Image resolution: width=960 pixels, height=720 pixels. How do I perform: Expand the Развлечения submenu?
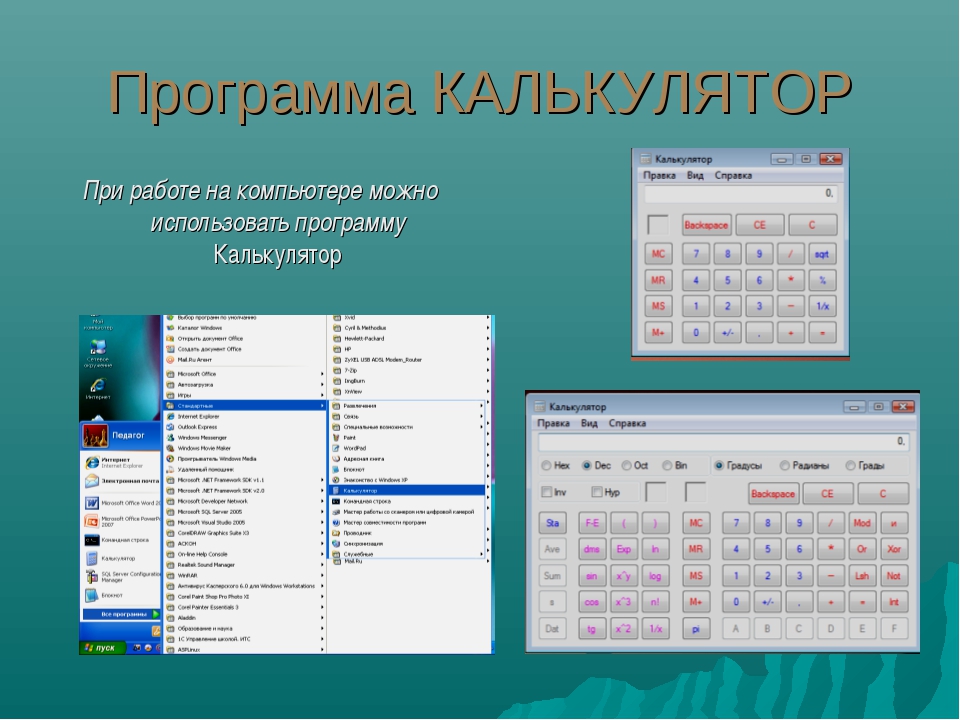408,405
